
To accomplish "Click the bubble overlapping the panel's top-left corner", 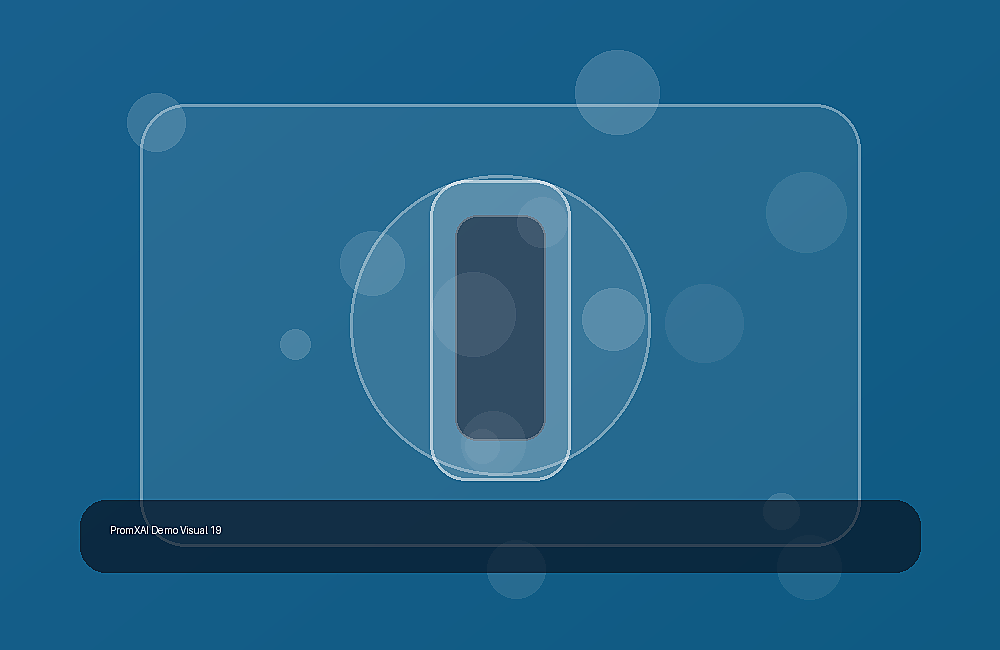I will click(156, 122).
